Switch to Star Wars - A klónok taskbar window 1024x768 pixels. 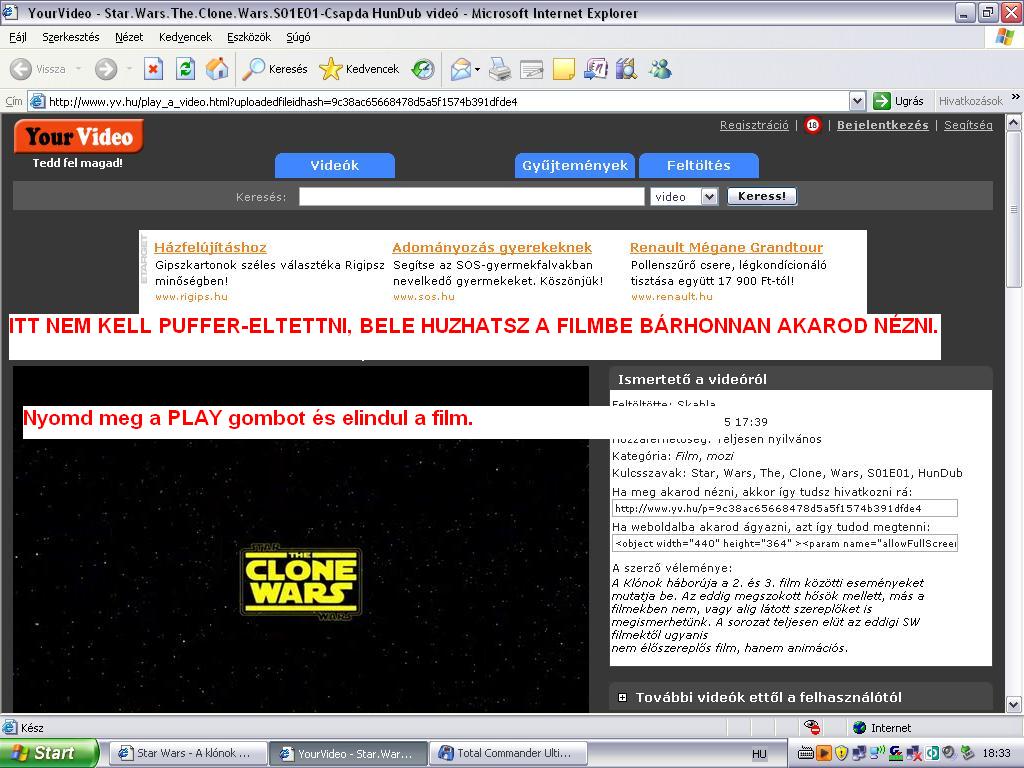coord(188,754)
